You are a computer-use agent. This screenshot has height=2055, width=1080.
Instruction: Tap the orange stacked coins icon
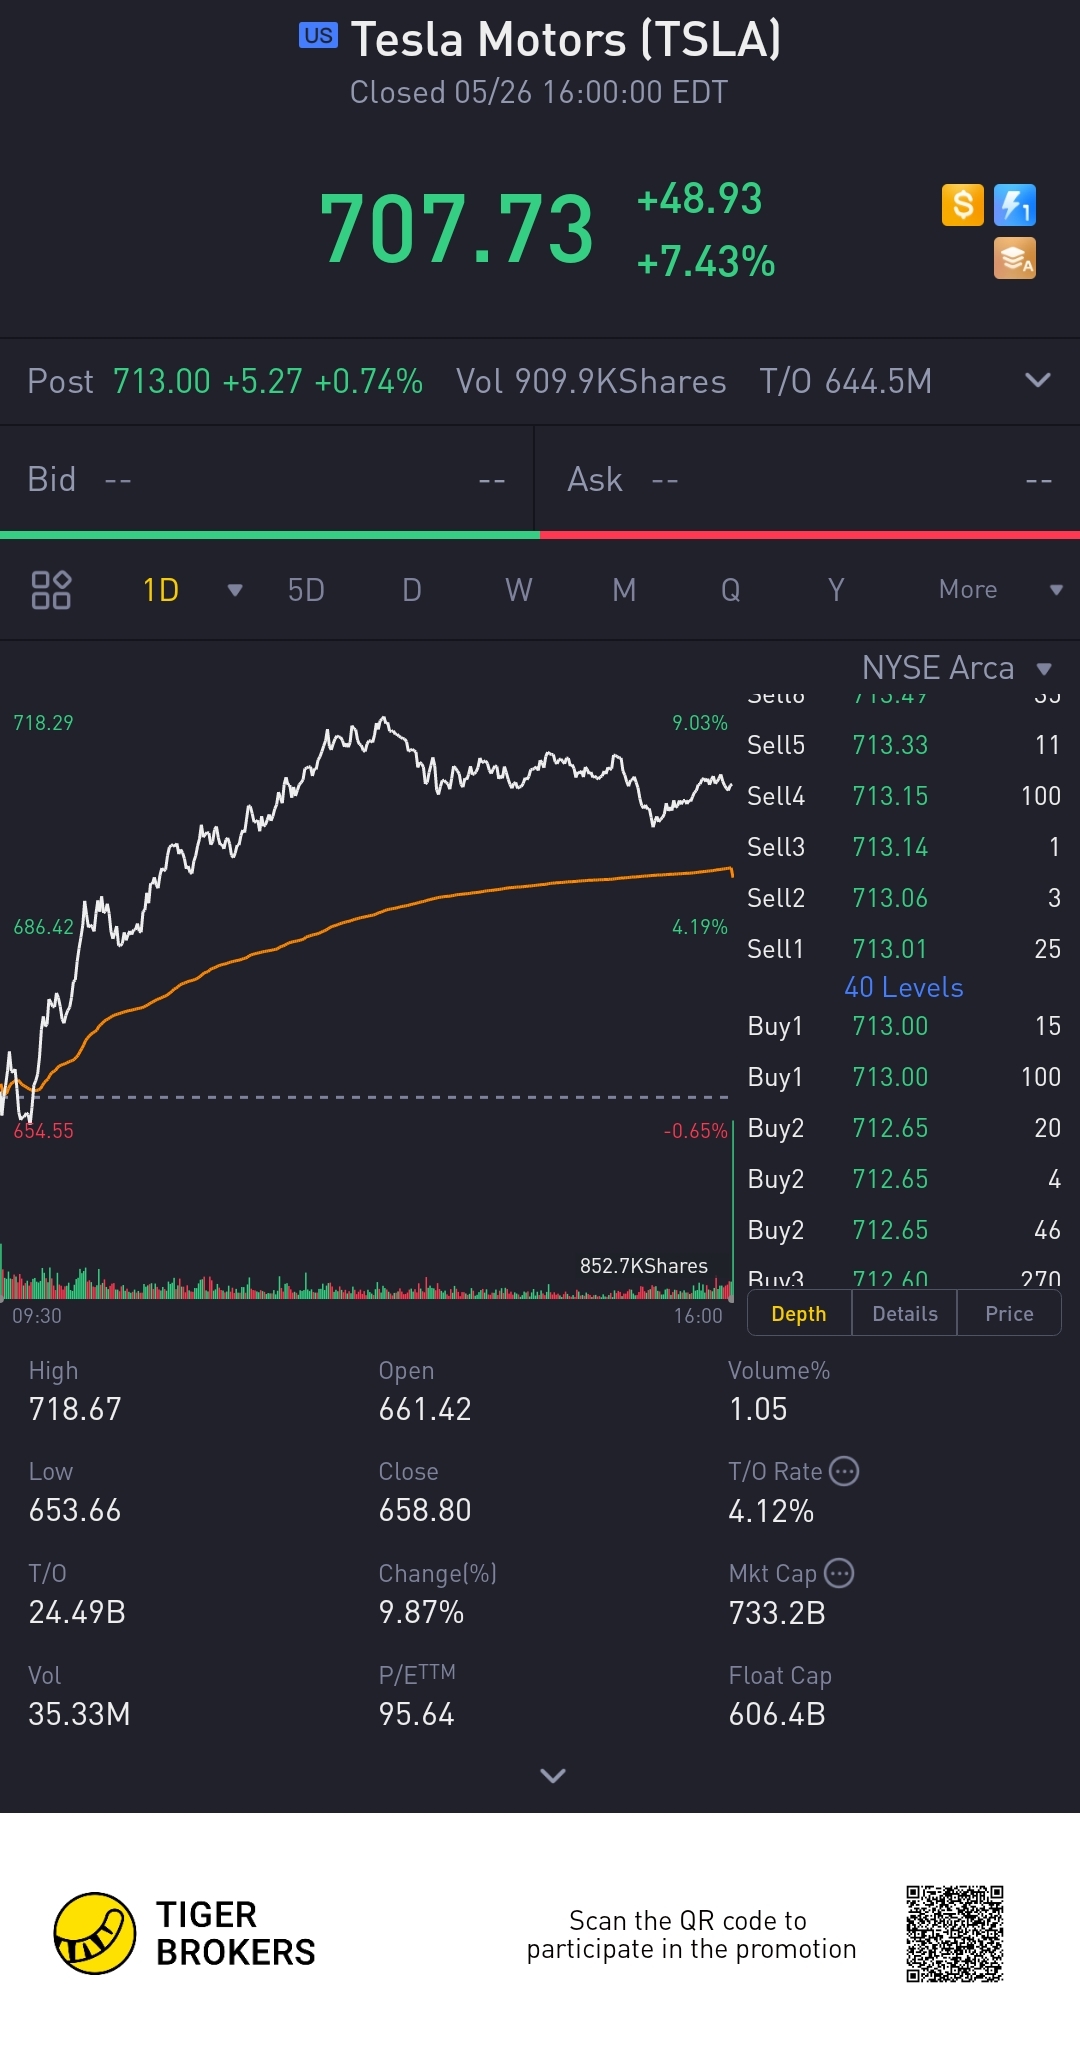1014,258
